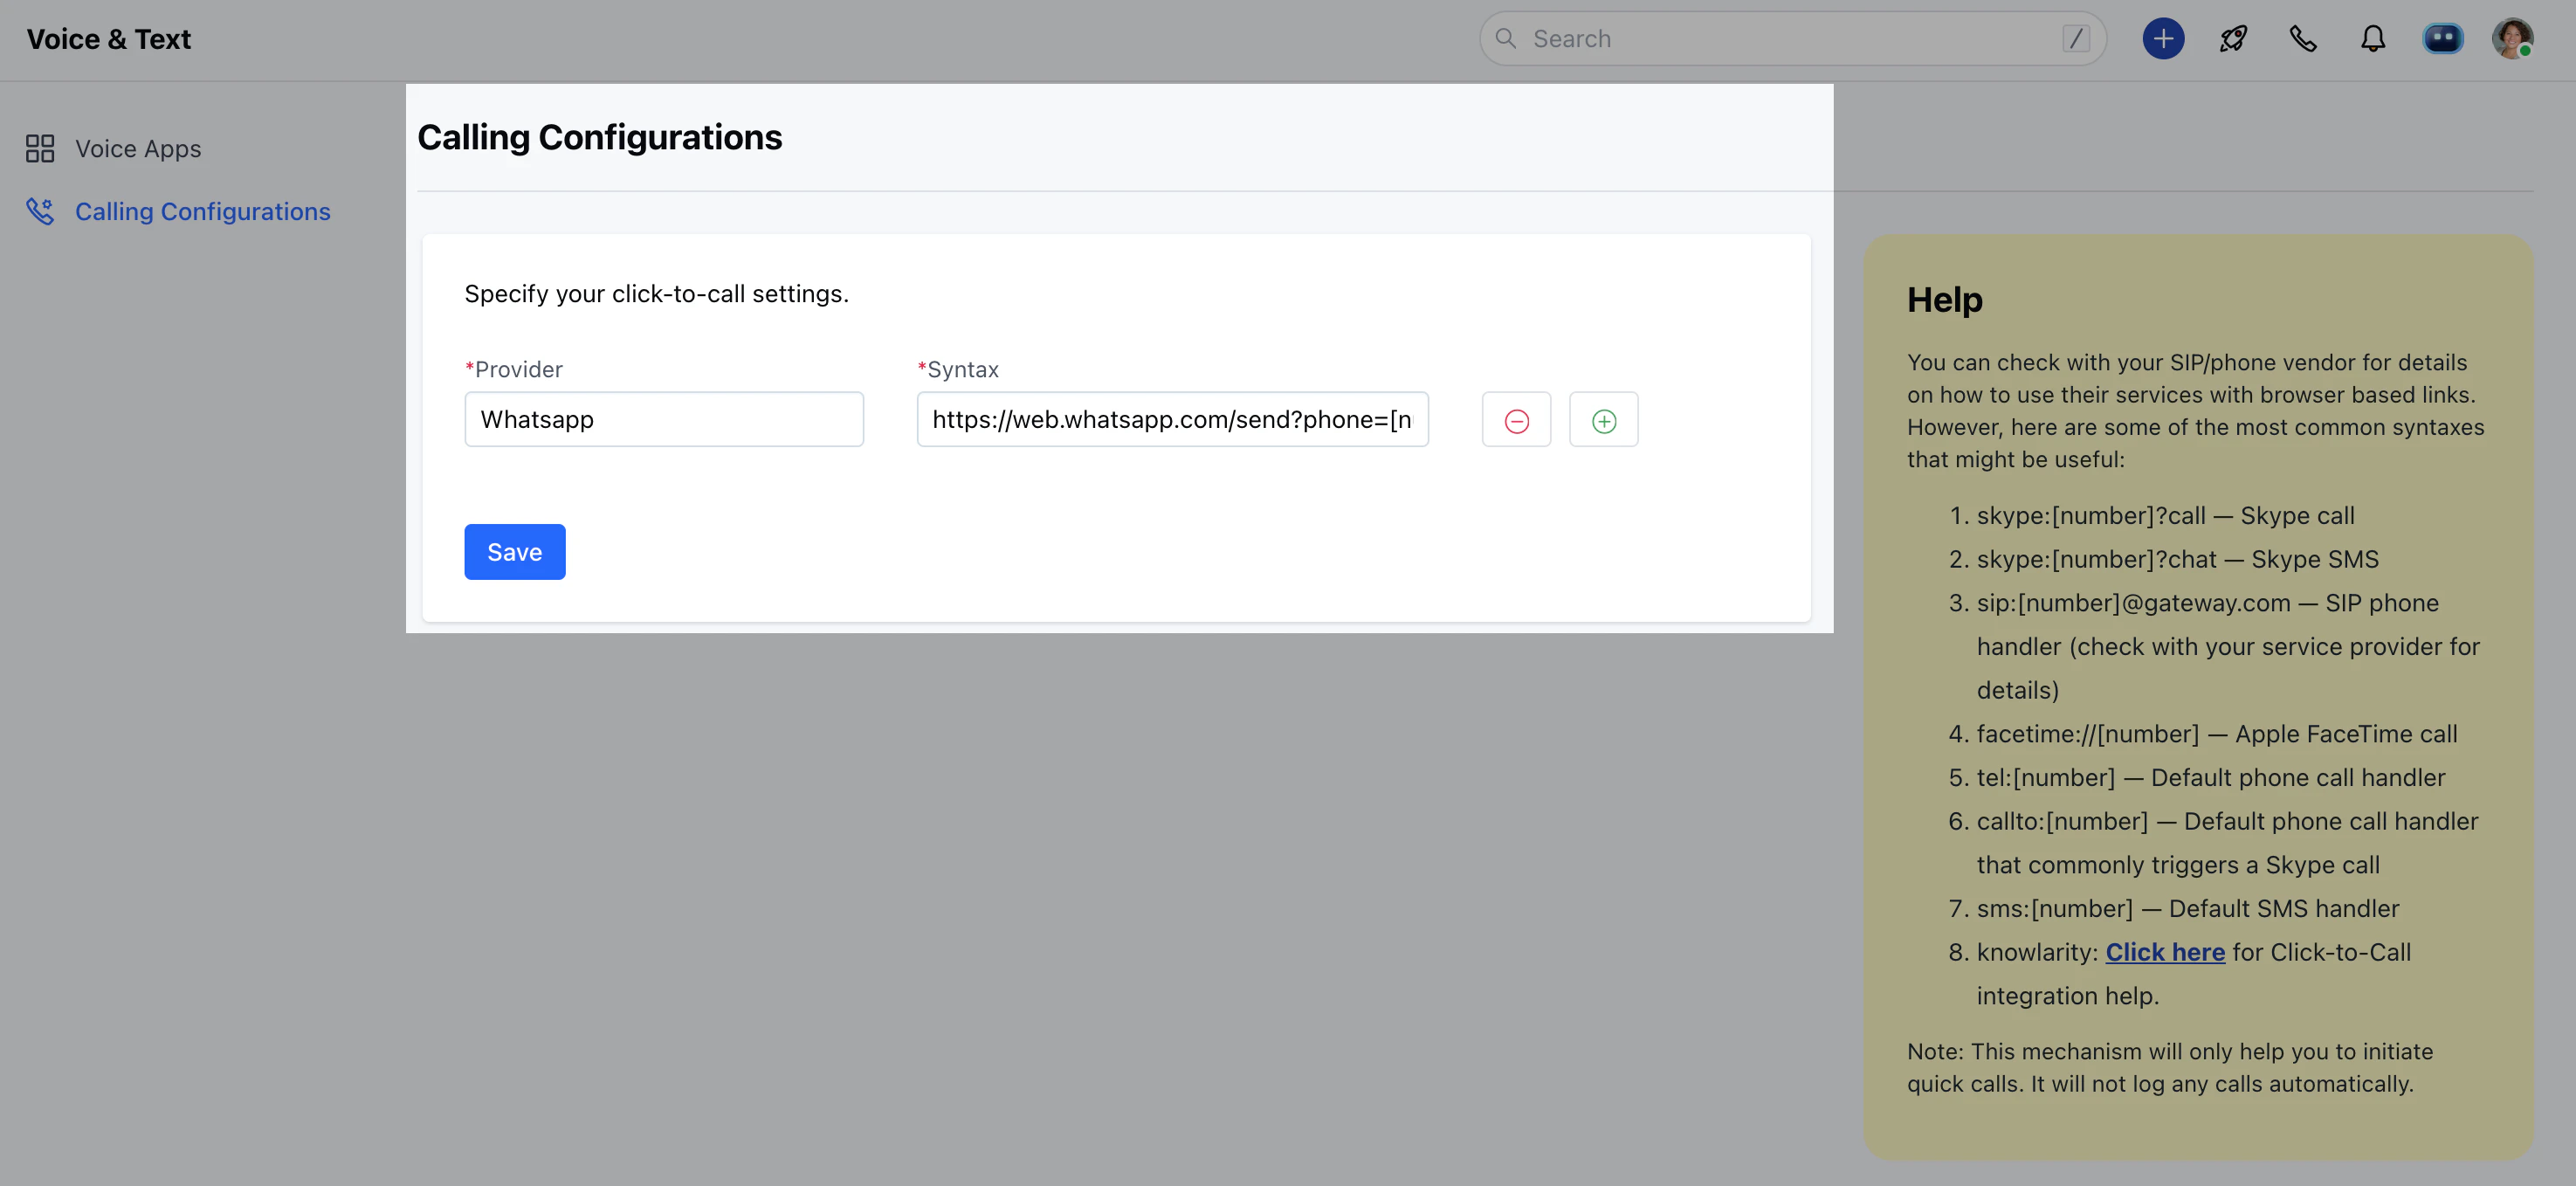Click the *Syntax field label
Viewport: 2576px width, 1186px height.
pos(958,369)
